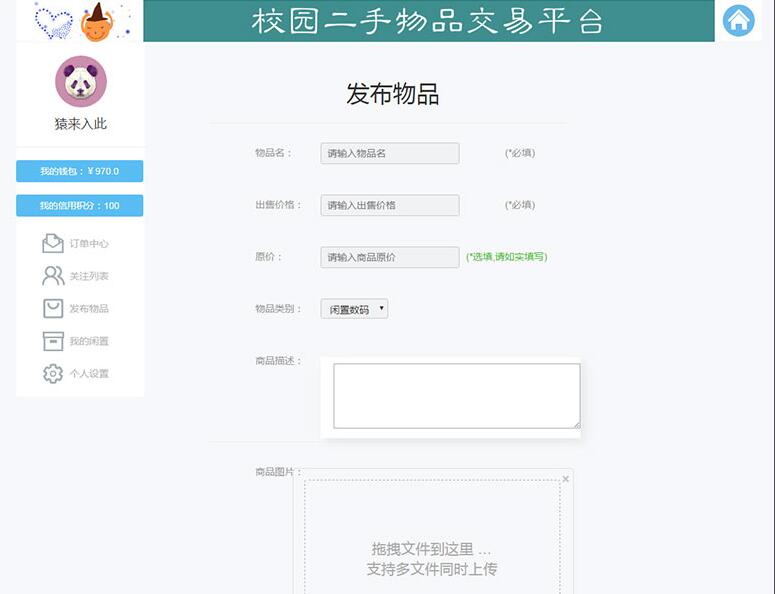775x594 pixels.
Task: Focus the 物品名 input field
Action: 389,153
